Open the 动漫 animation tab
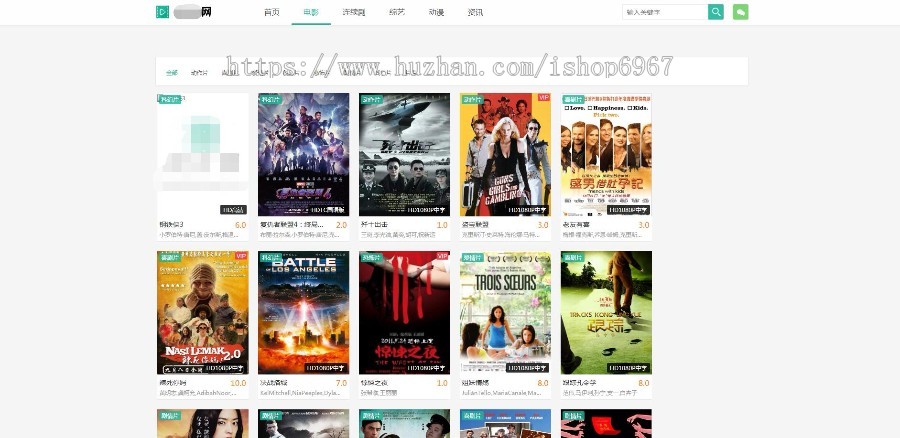900x438 pixels. point(436,12)
